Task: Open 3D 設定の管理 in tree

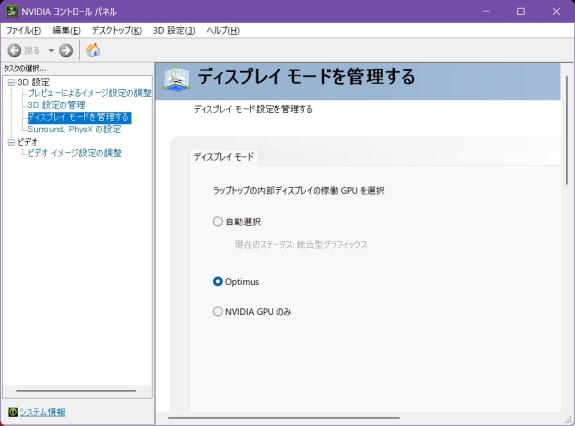Action: point(56,105)
